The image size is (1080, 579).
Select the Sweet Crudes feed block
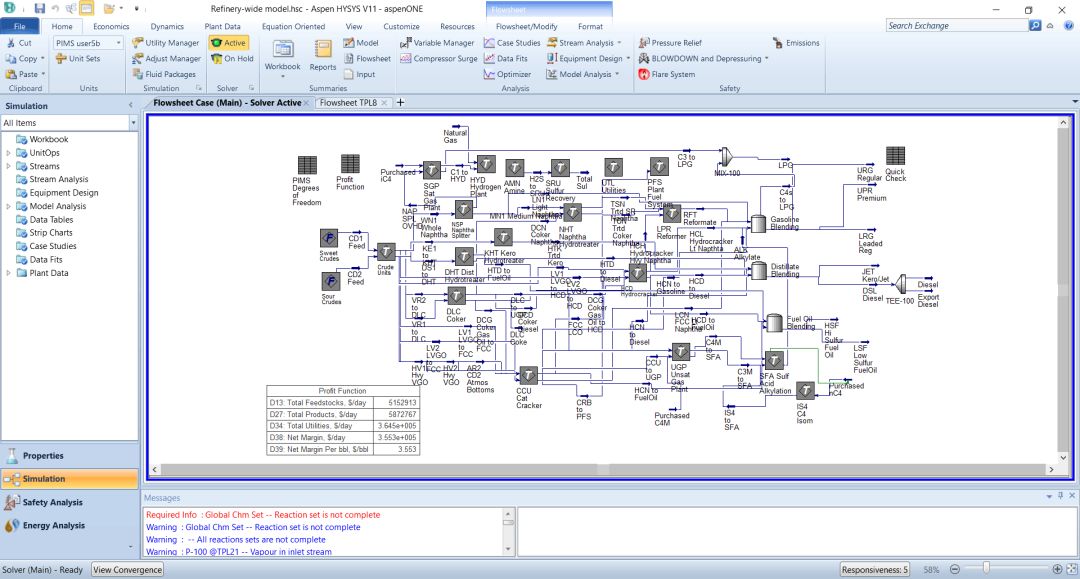[329, 238]
